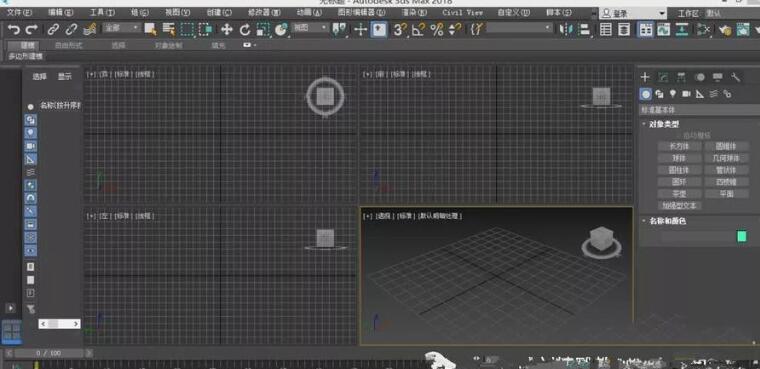The image size is (760, 369).
Task: Select the Lights category icon
Action: click(673, 94)
